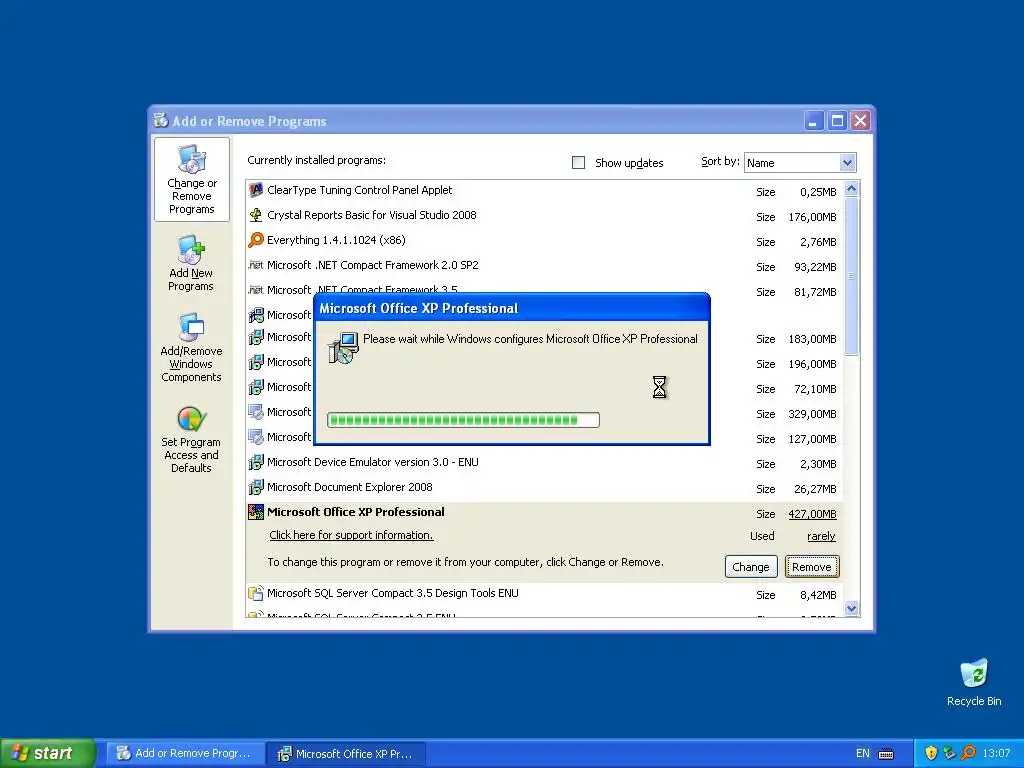Screen dimensions: 1024x768
Task: Click the 13:07 clock in the tray
Action: point(996,754)
